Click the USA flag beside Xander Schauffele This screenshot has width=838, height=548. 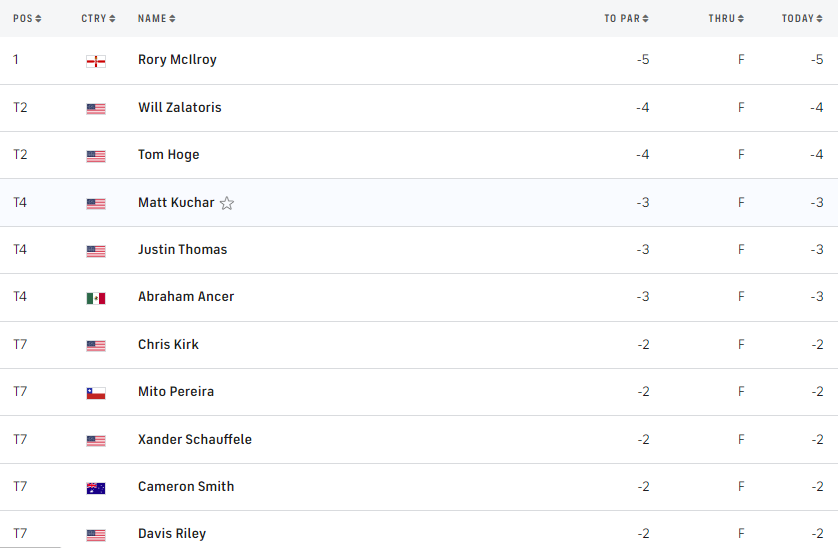click(96, 441)
